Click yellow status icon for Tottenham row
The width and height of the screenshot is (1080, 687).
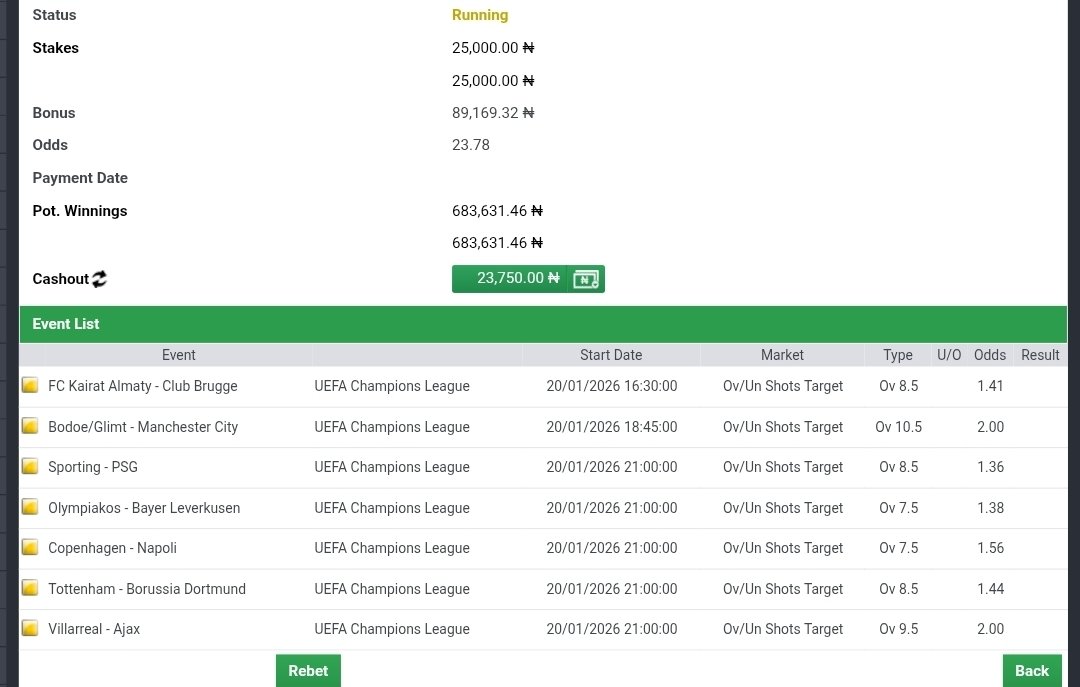[x=30, y=588]
